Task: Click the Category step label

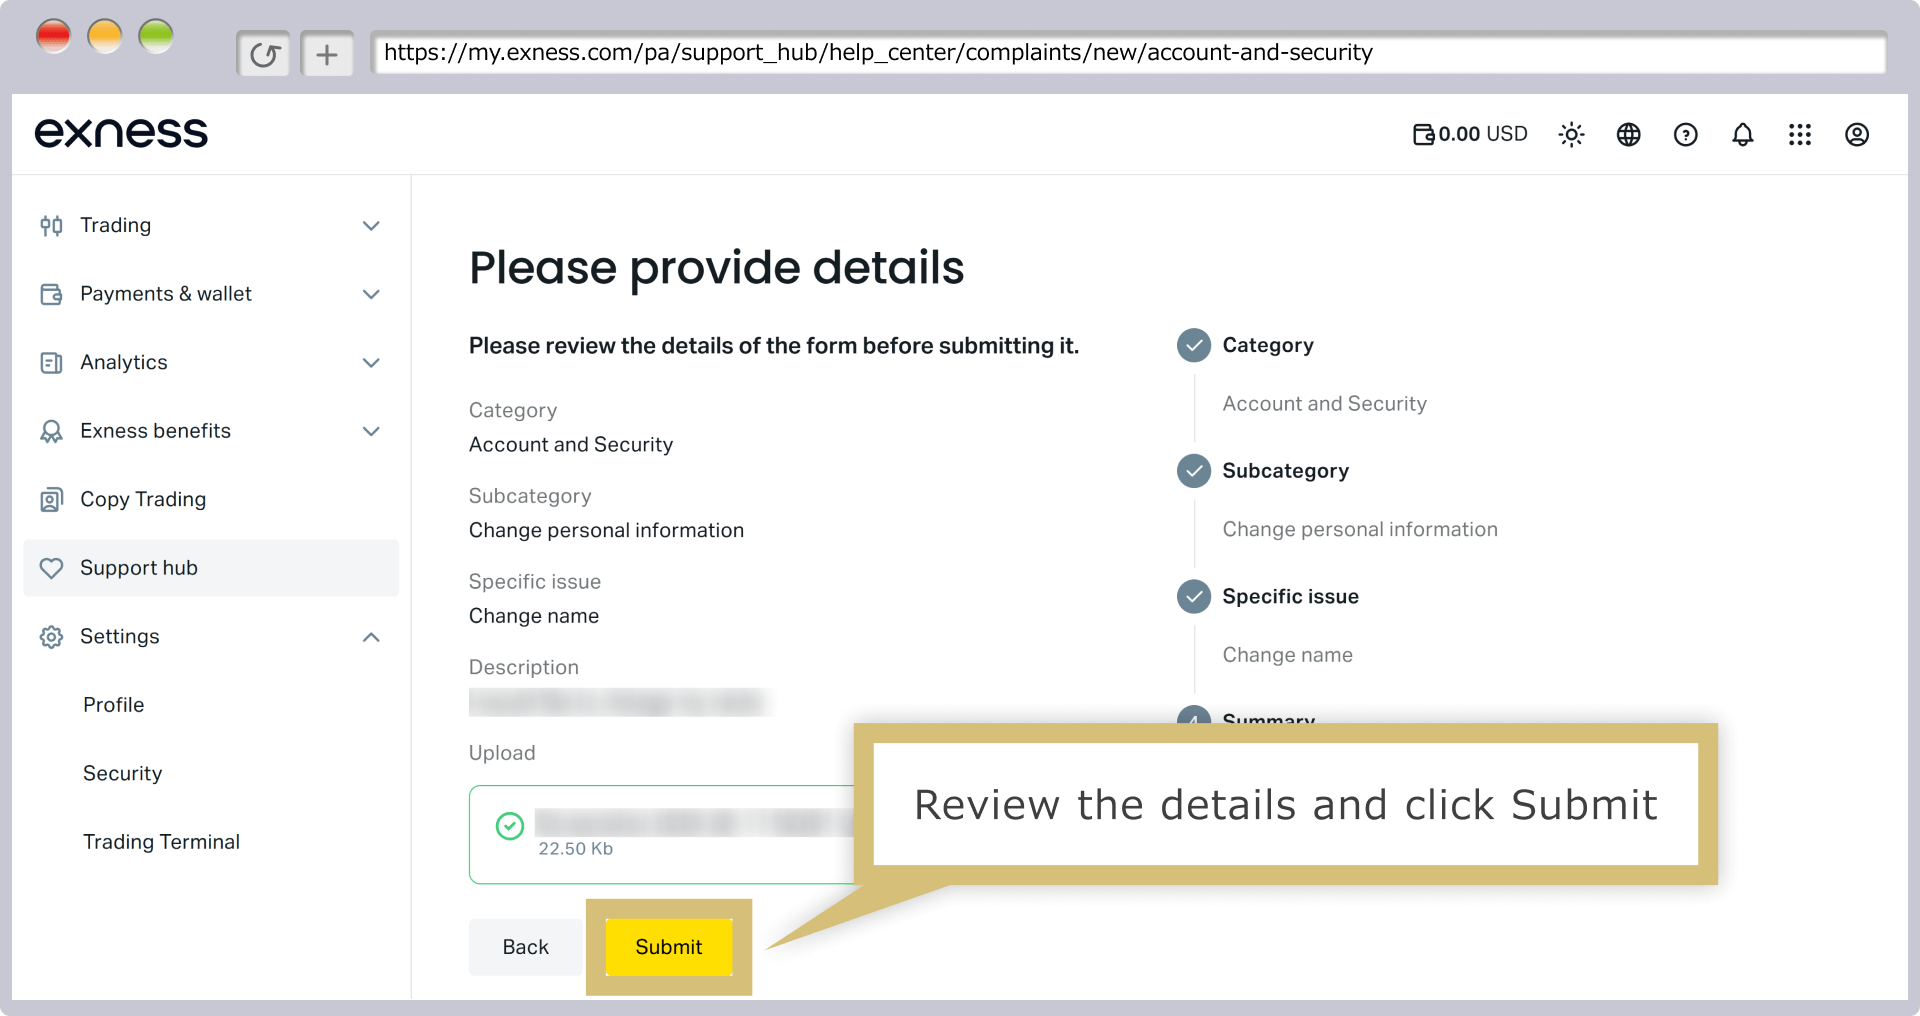Action: coord(1268,345)
